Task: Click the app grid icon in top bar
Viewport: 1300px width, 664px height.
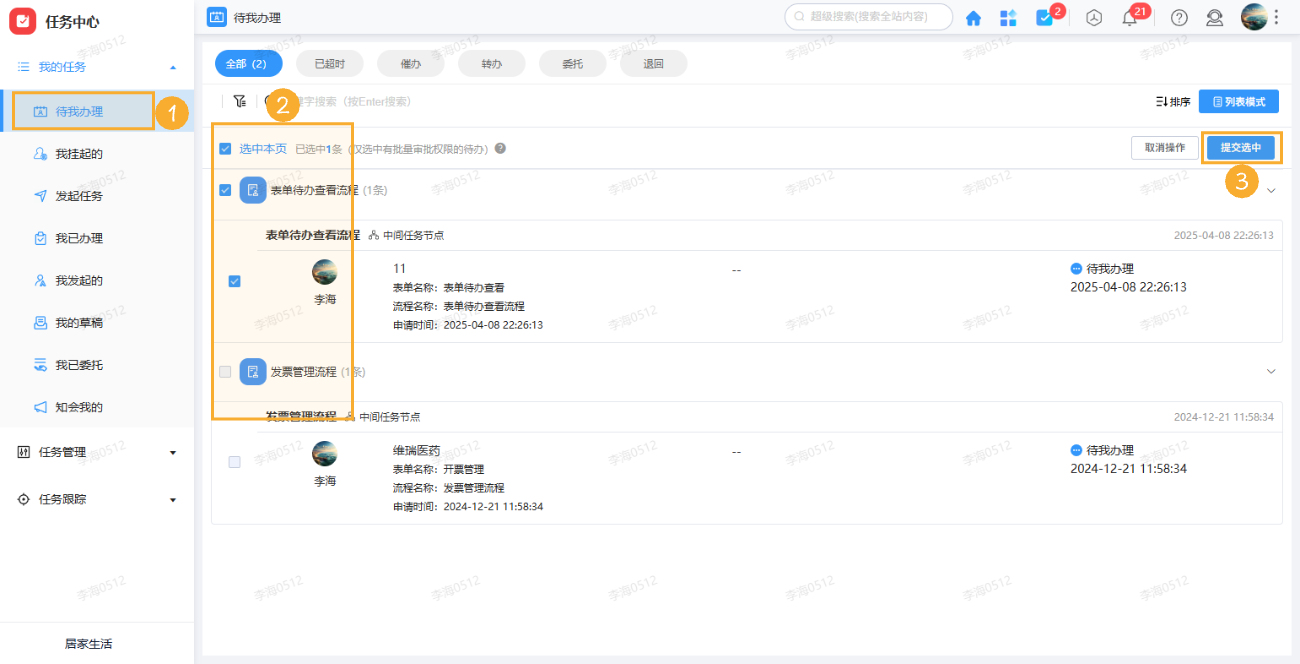Action: pyautogui.click(x=1008, y=17)
